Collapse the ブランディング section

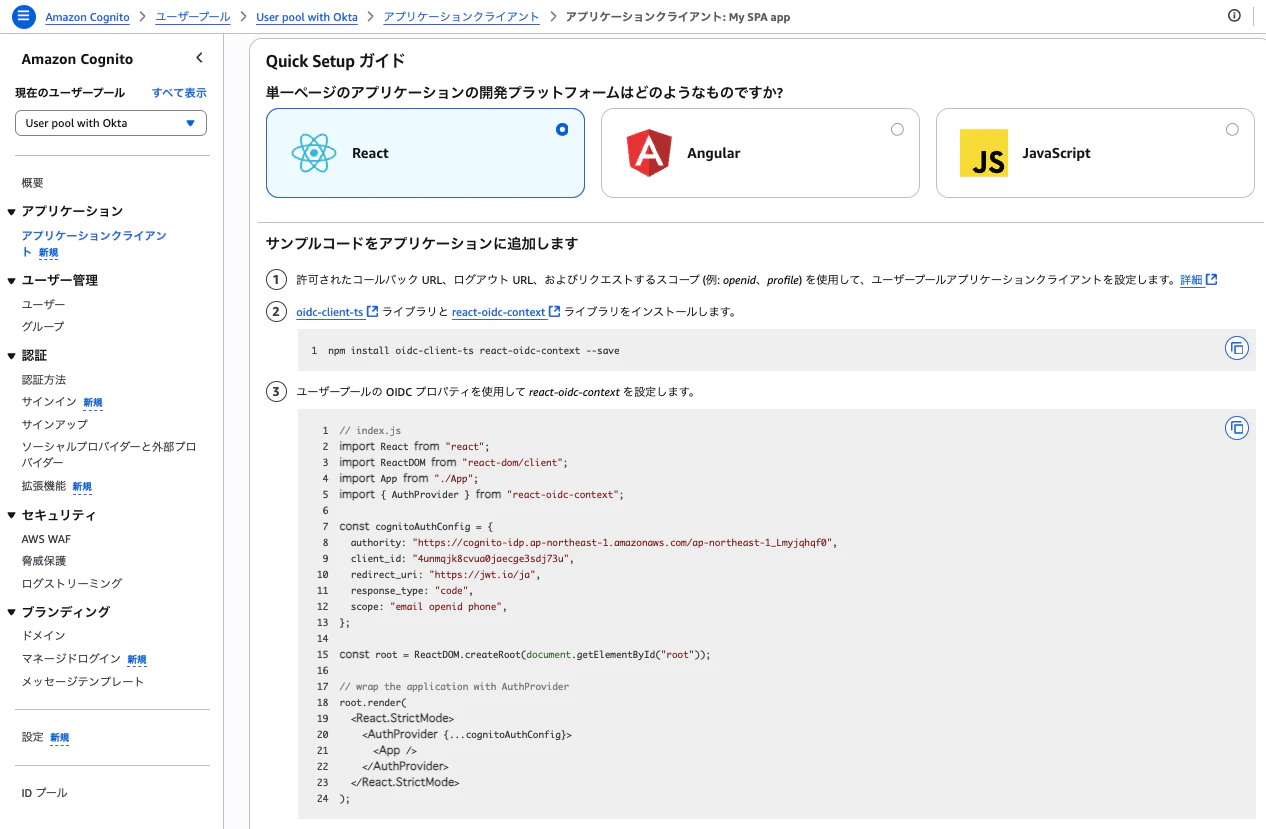coord(11,612)
